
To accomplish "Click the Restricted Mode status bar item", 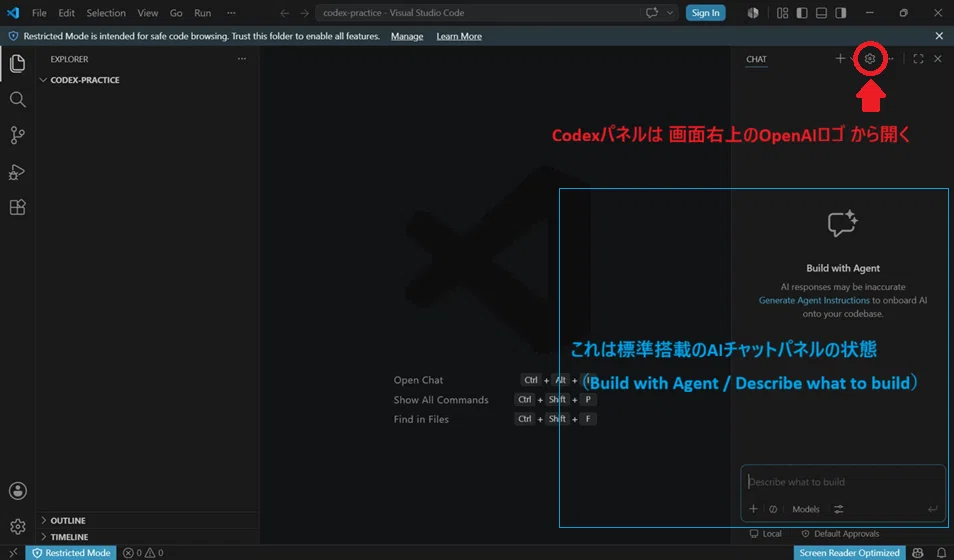I will pos(71,553).
